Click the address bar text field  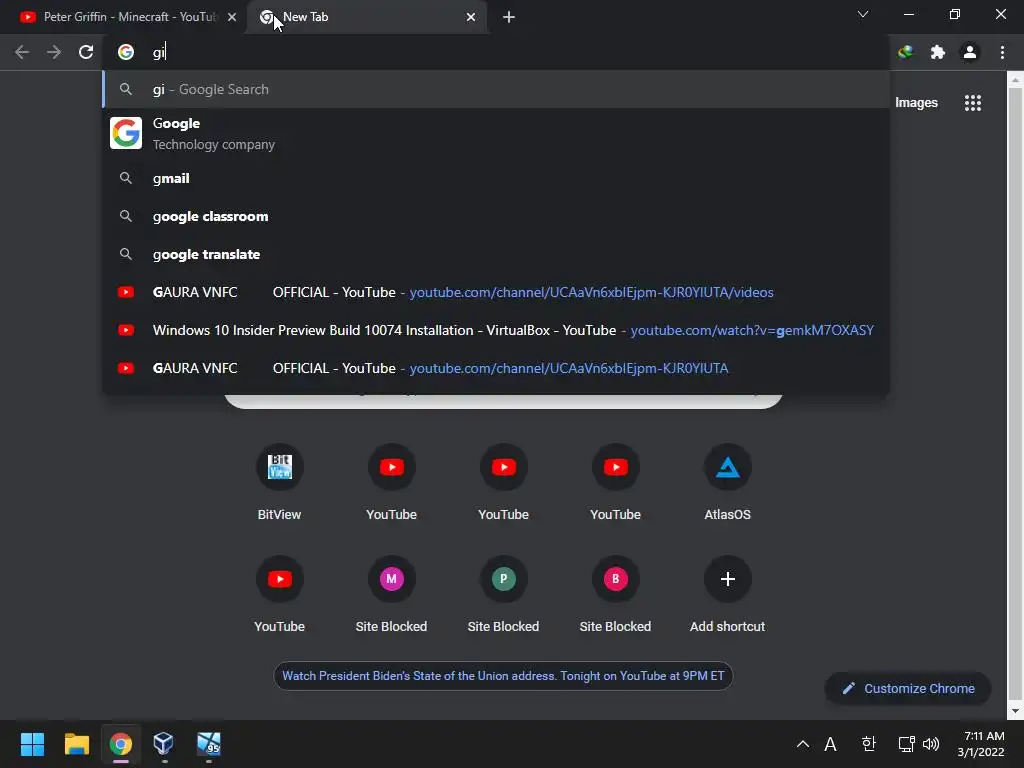(496, 52)
